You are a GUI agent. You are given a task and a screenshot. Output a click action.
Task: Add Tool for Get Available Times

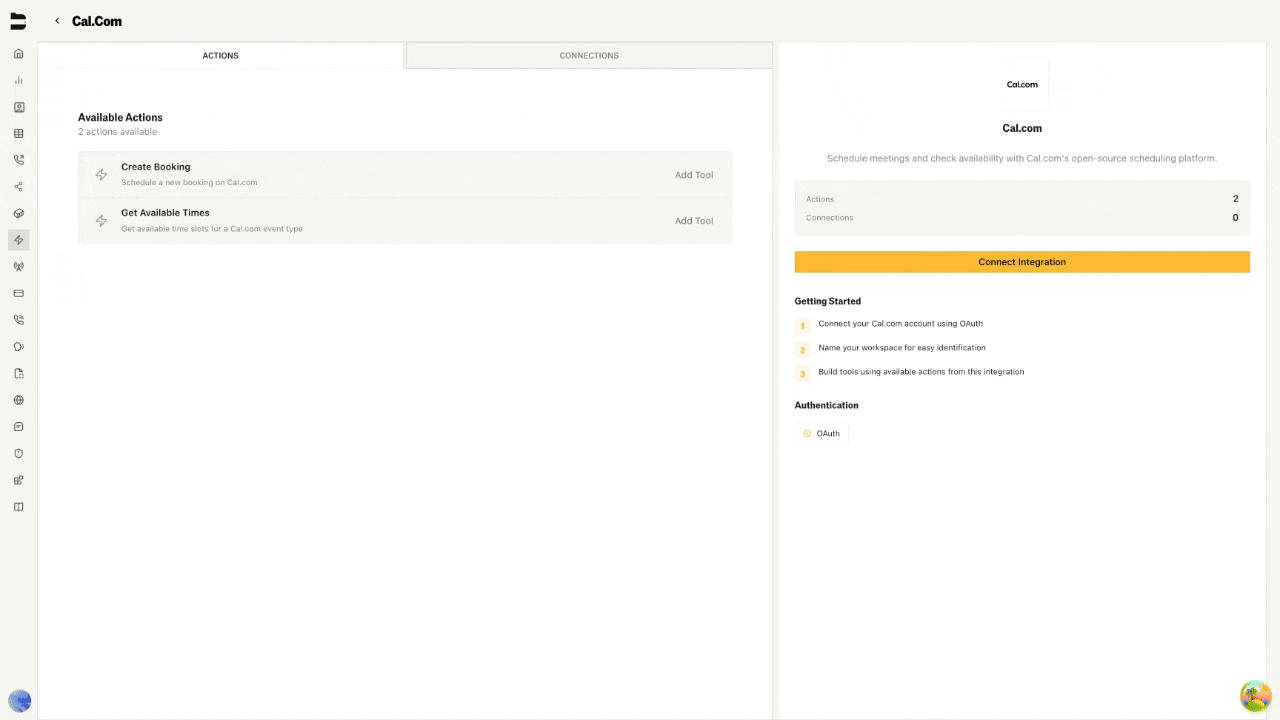694,221
